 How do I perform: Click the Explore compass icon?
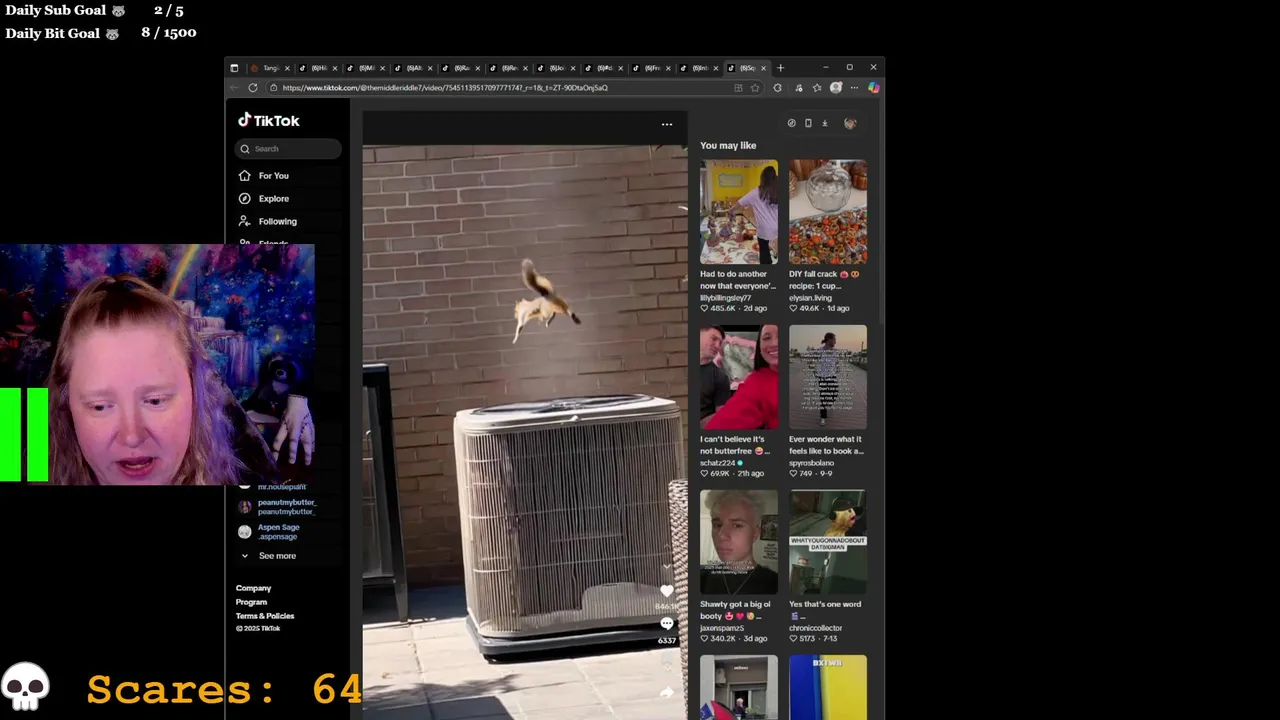tap(244, 199)
